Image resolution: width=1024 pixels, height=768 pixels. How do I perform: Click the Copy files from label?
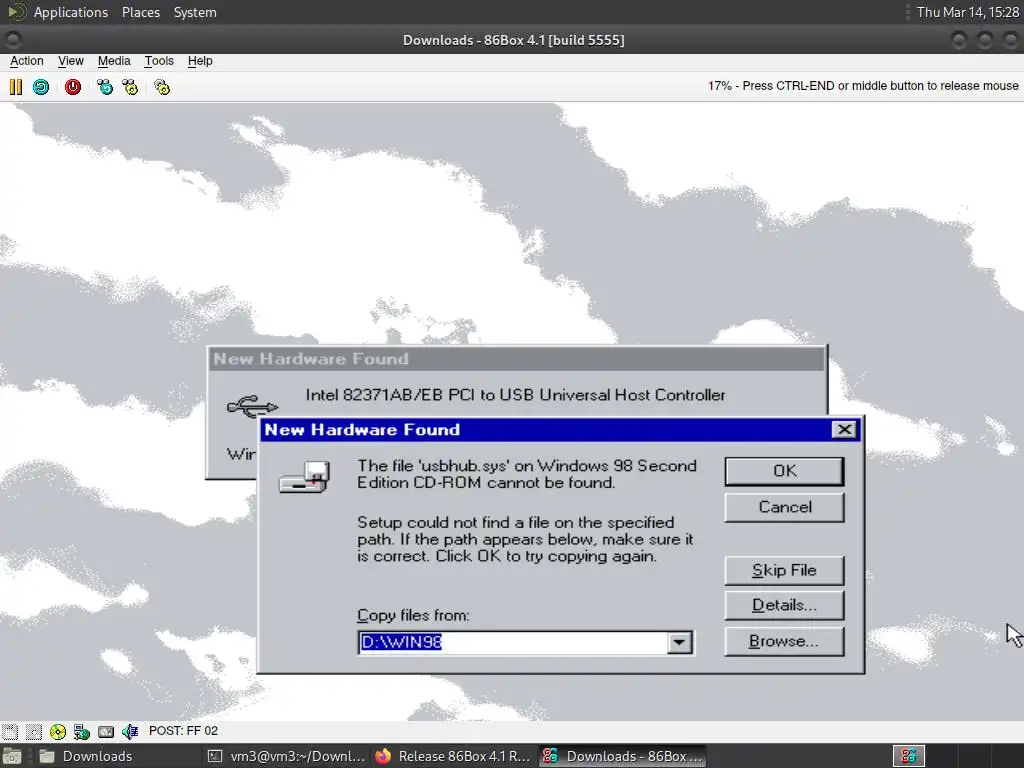coord(413,615)
